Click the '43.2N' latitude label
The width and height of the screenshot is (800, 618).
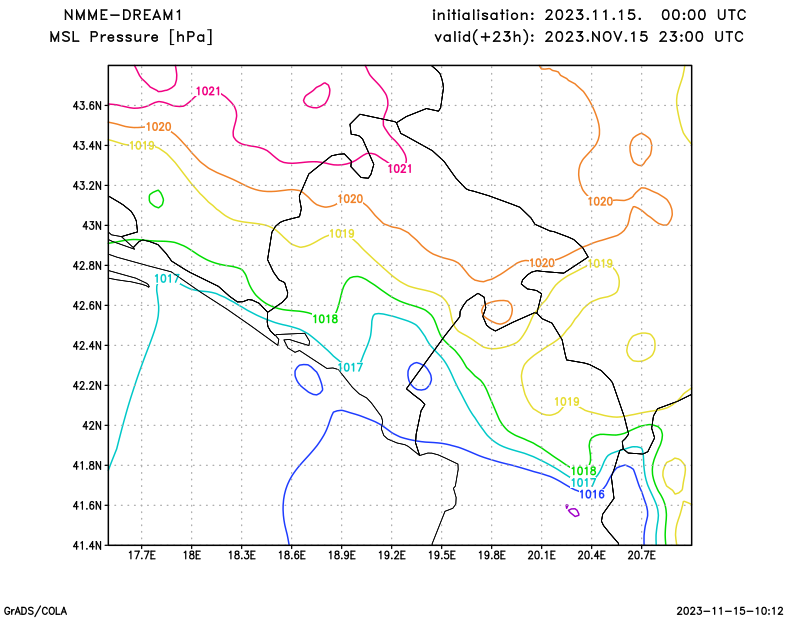point(87,186)
